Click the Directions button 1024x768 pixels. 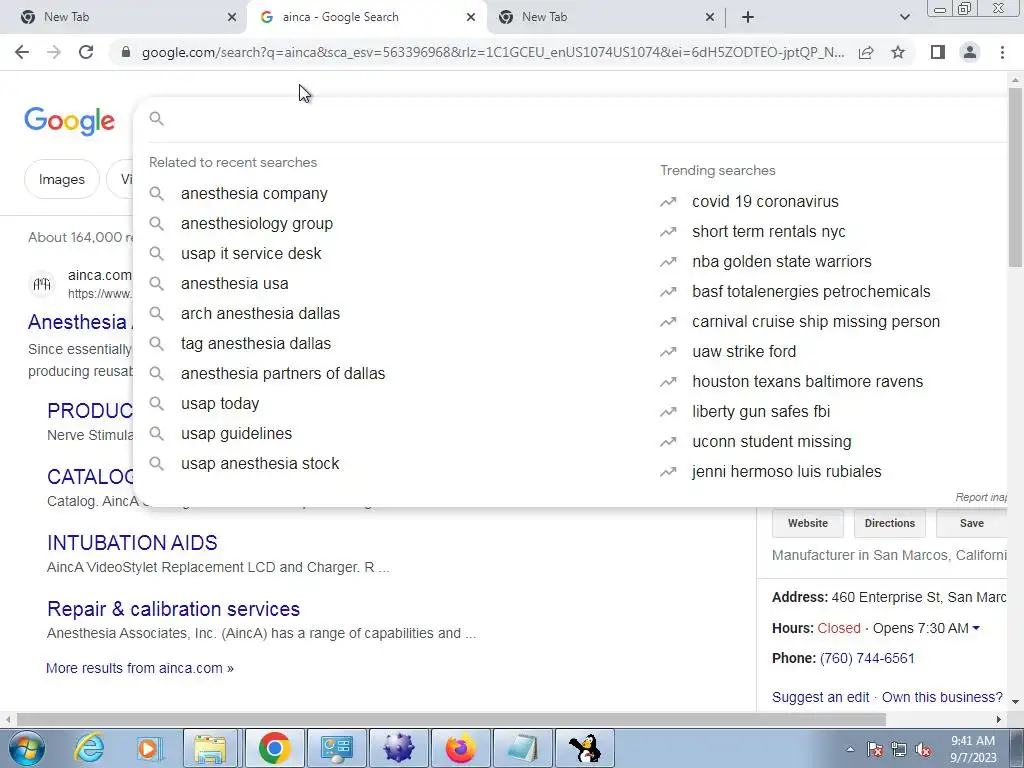pyautogui.click(x=889, y=524)
